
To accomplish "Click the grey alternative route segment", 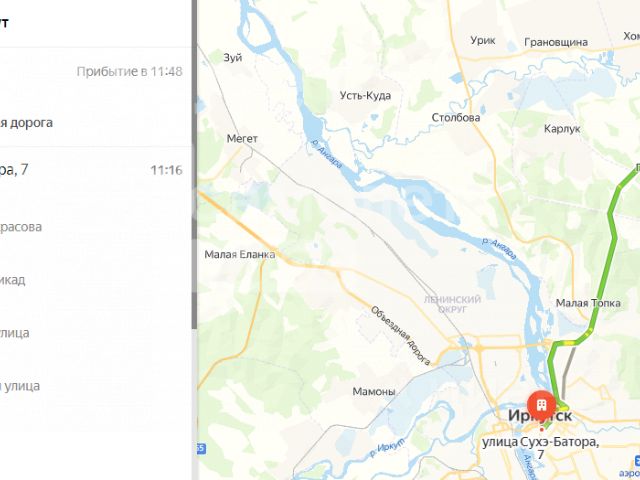I will (567, 371).
